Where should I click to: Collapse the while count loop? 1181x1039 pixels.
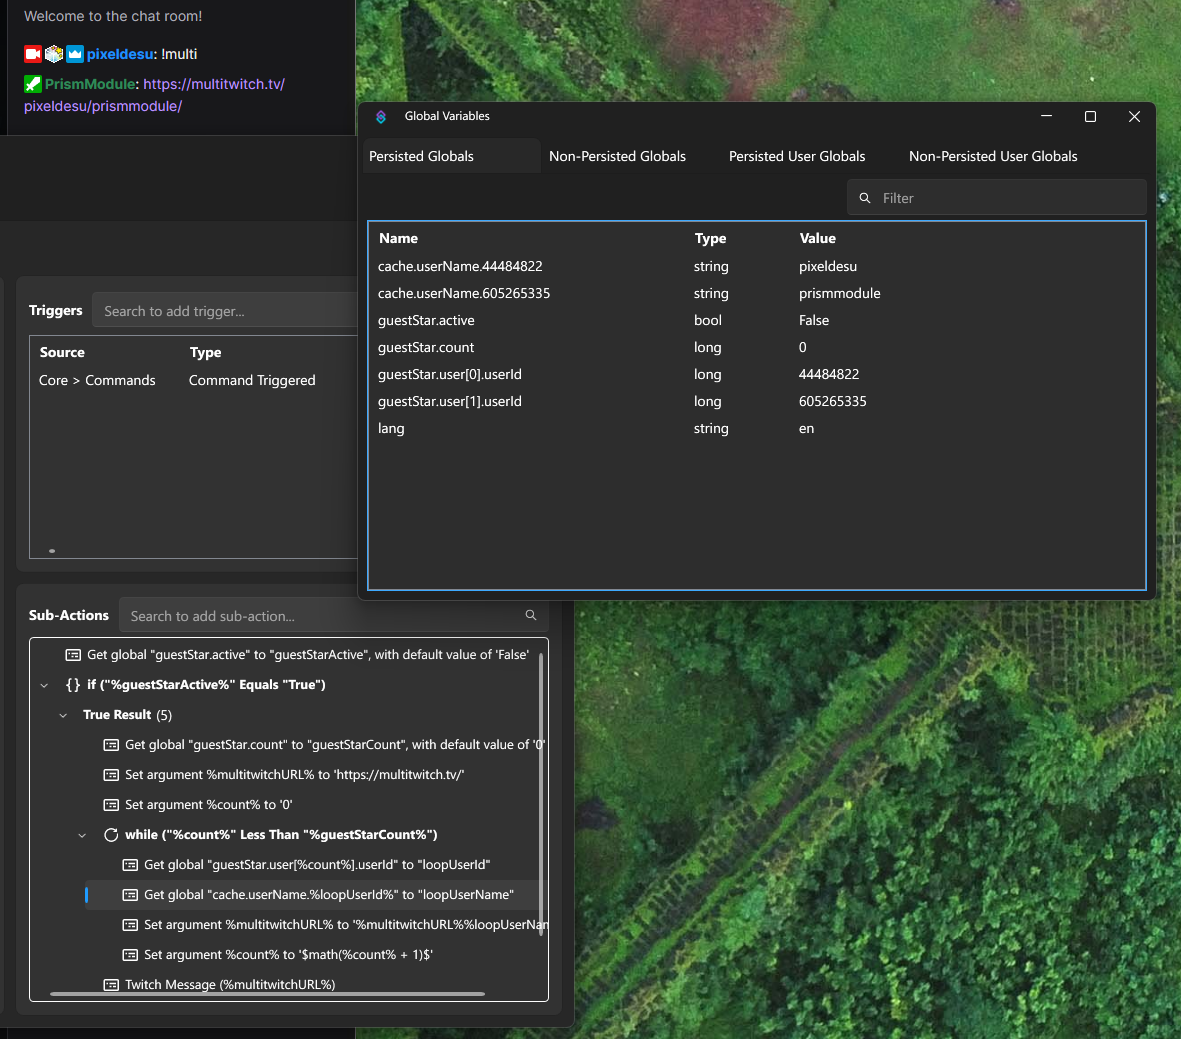pyautogui.click(x=82, y=835)
